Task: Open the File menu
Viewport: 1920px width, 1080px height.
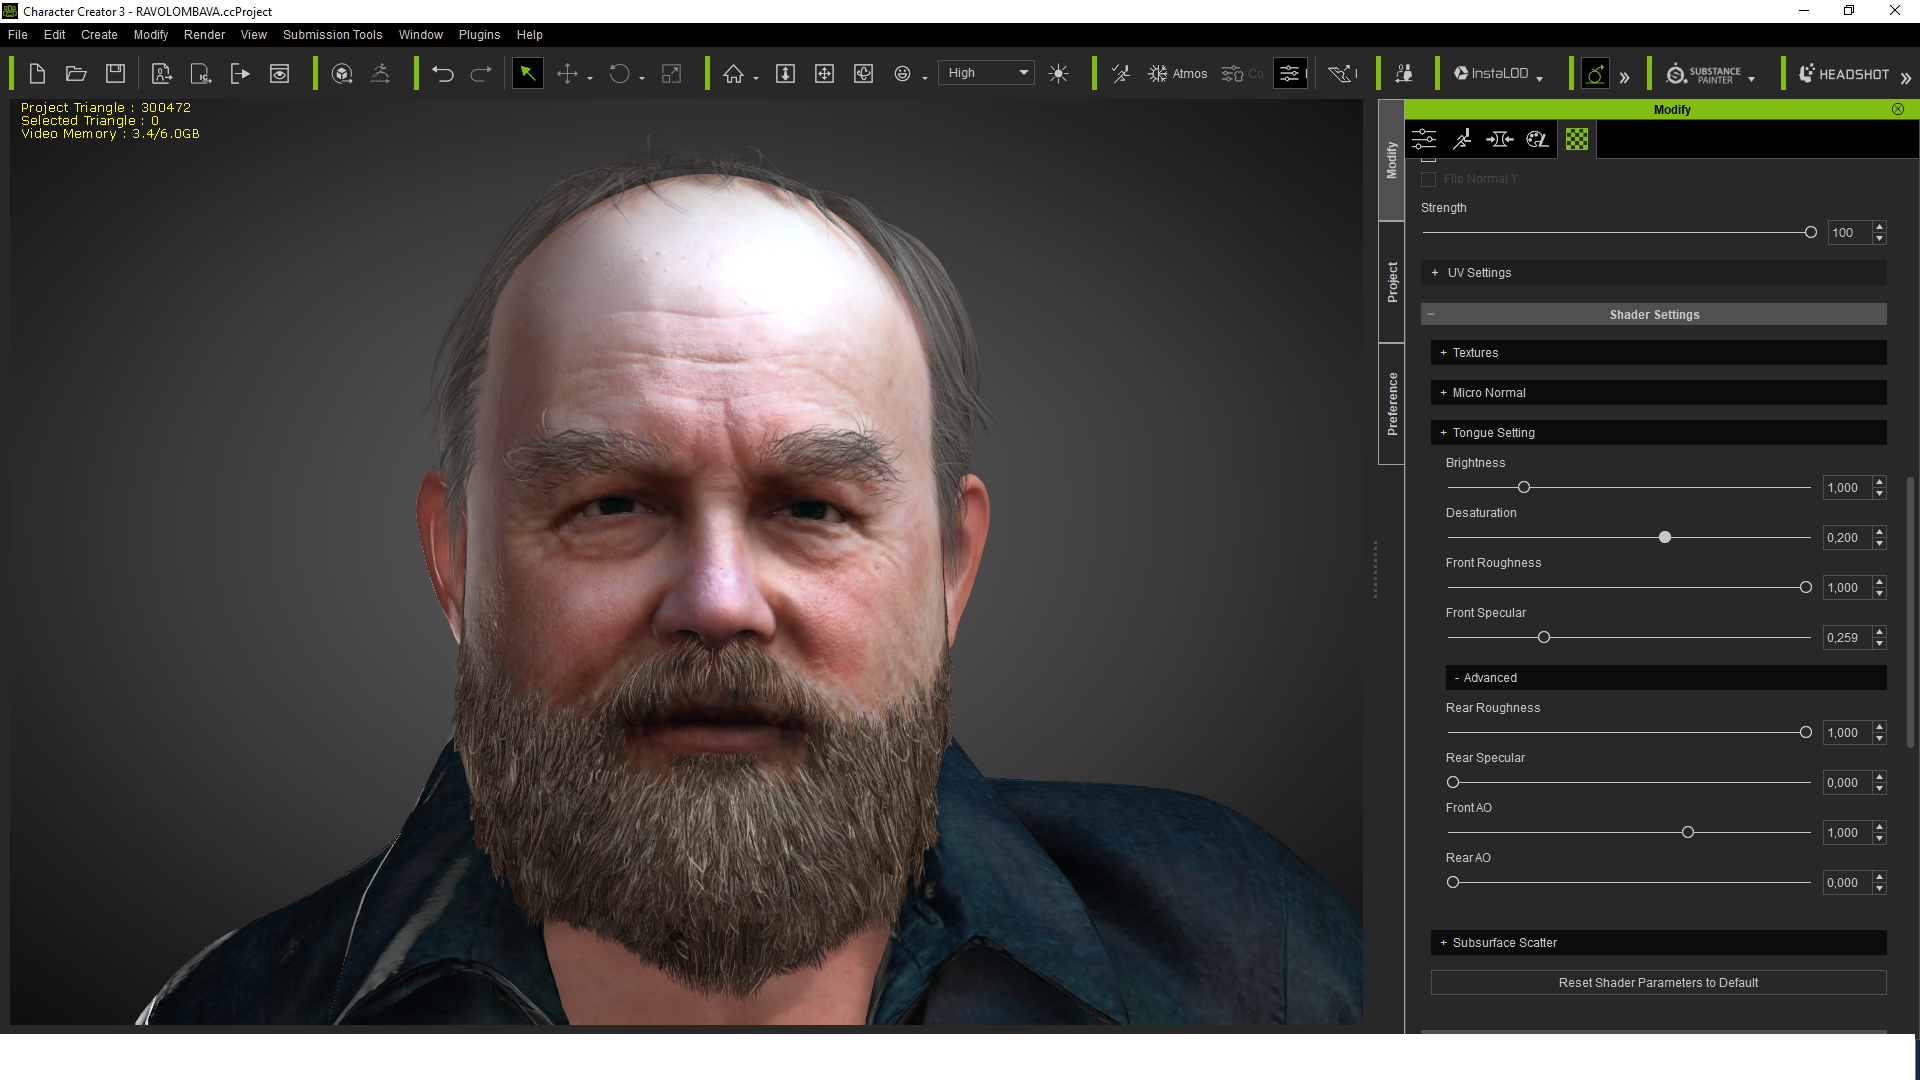Action: tap(18, 34)
